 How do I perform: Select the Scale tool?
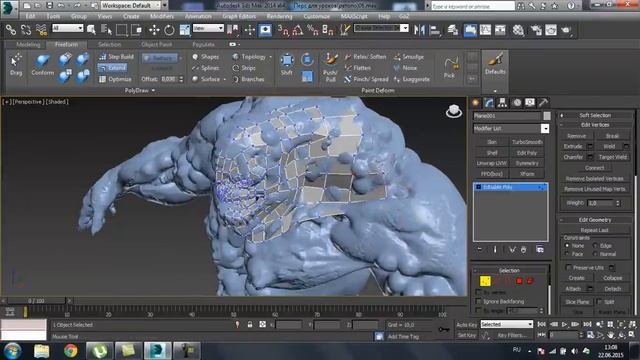click(184, 30)
